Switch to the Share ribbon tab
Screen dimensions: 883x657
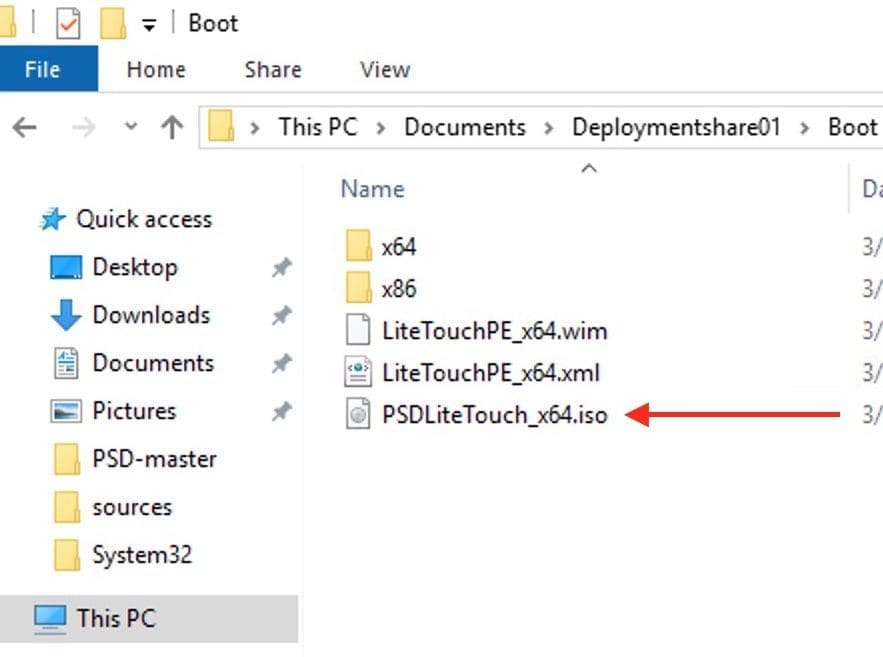click(273, 70)
